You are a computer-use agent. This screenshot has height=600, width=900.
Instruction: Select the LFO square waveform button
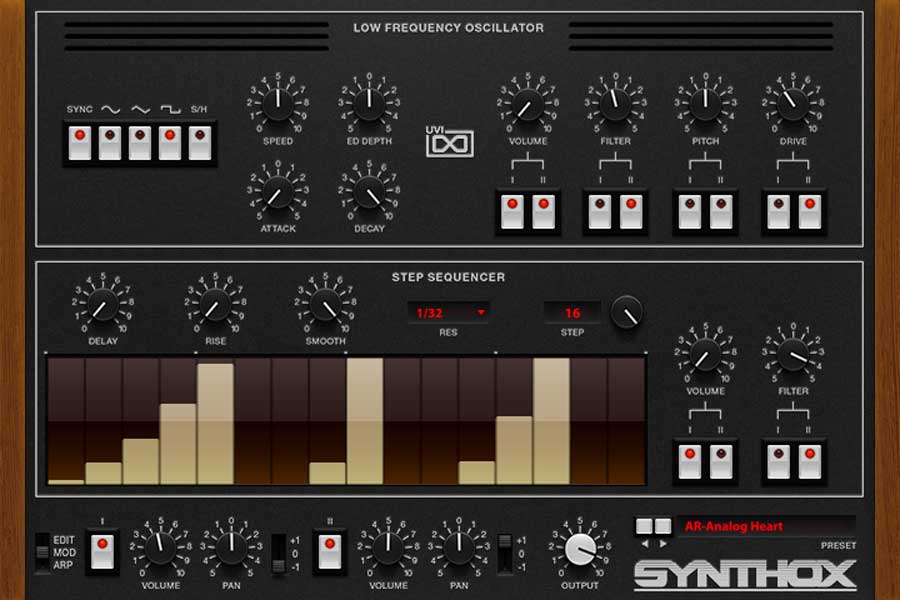[x=170, y=143]
